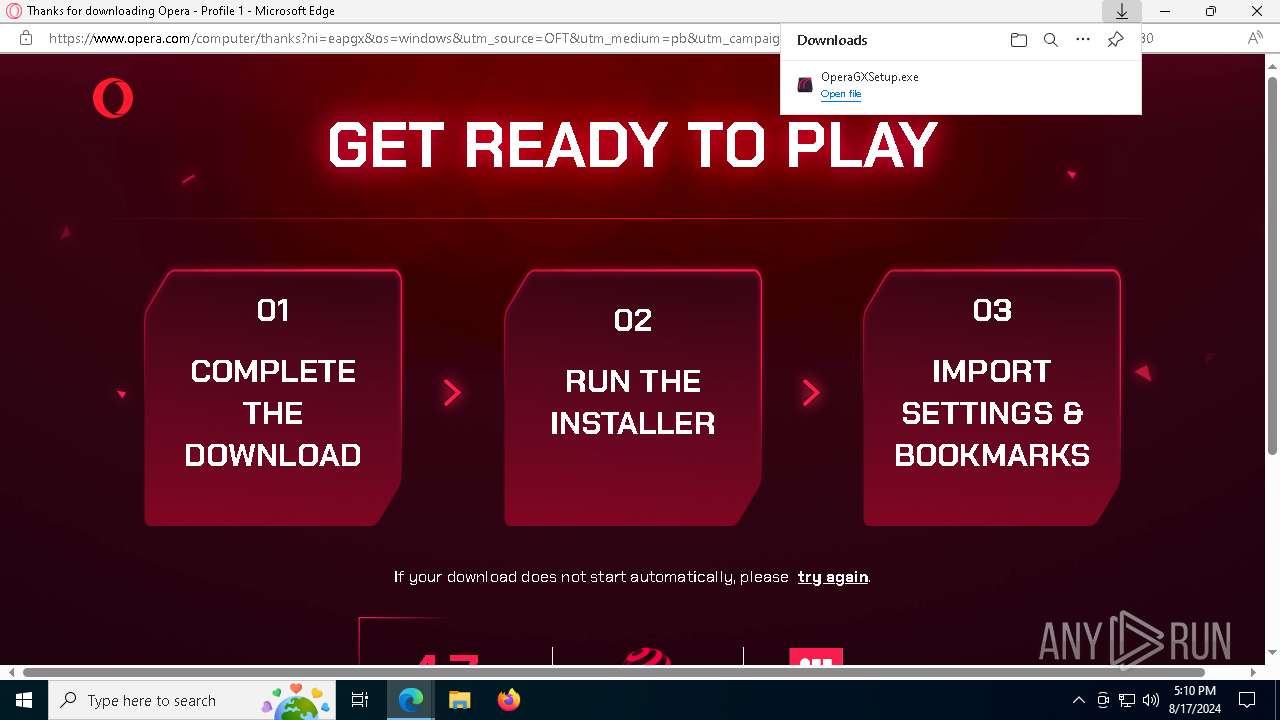Screen dimensions: 1280x720
Task: Click the Downloads panel title
Action: coord(832,40)
